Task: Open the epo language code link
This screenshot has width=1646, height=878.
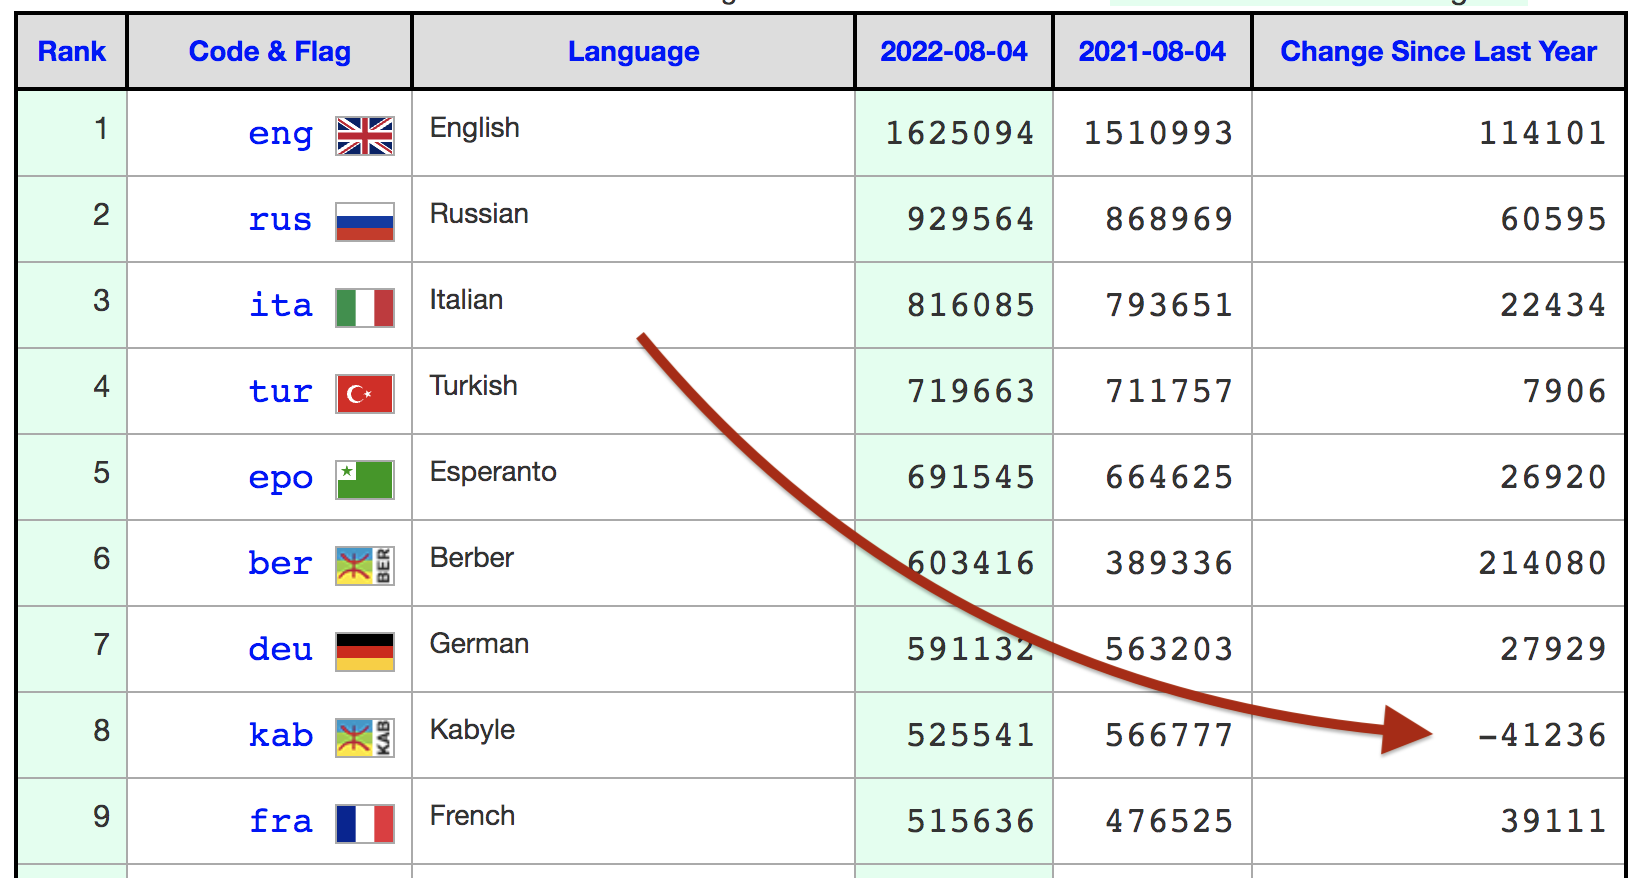Action: point(281,479)
